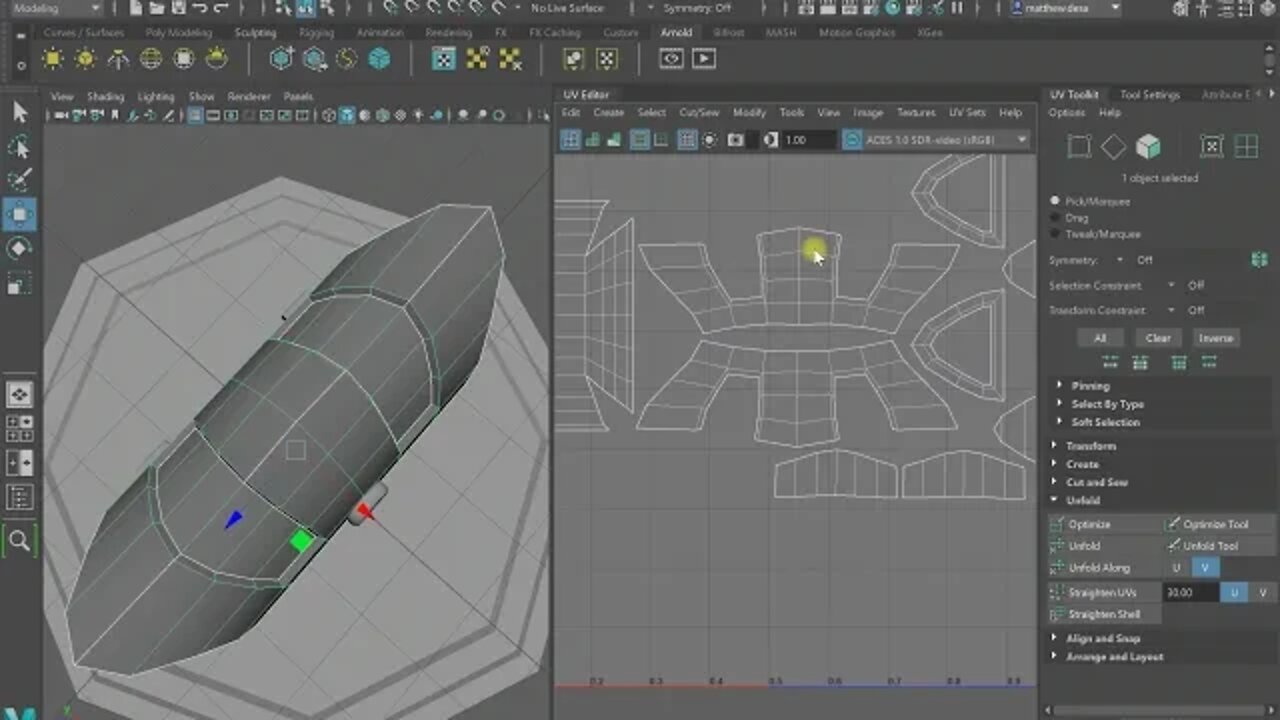Expand the Soft Selection section
The width and height of the screenshot is (1280, 720).
click(1105, 422)
